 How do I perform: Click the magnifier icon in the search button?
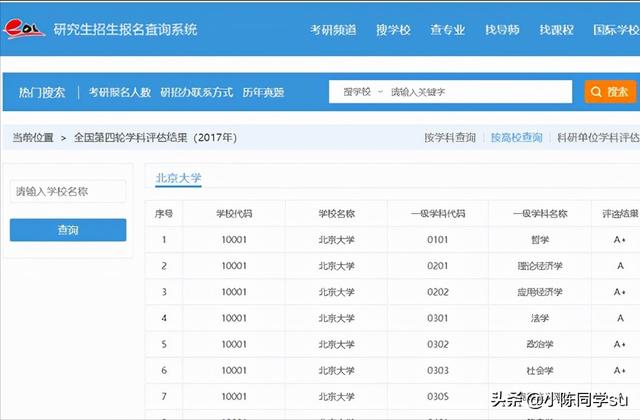596,91
